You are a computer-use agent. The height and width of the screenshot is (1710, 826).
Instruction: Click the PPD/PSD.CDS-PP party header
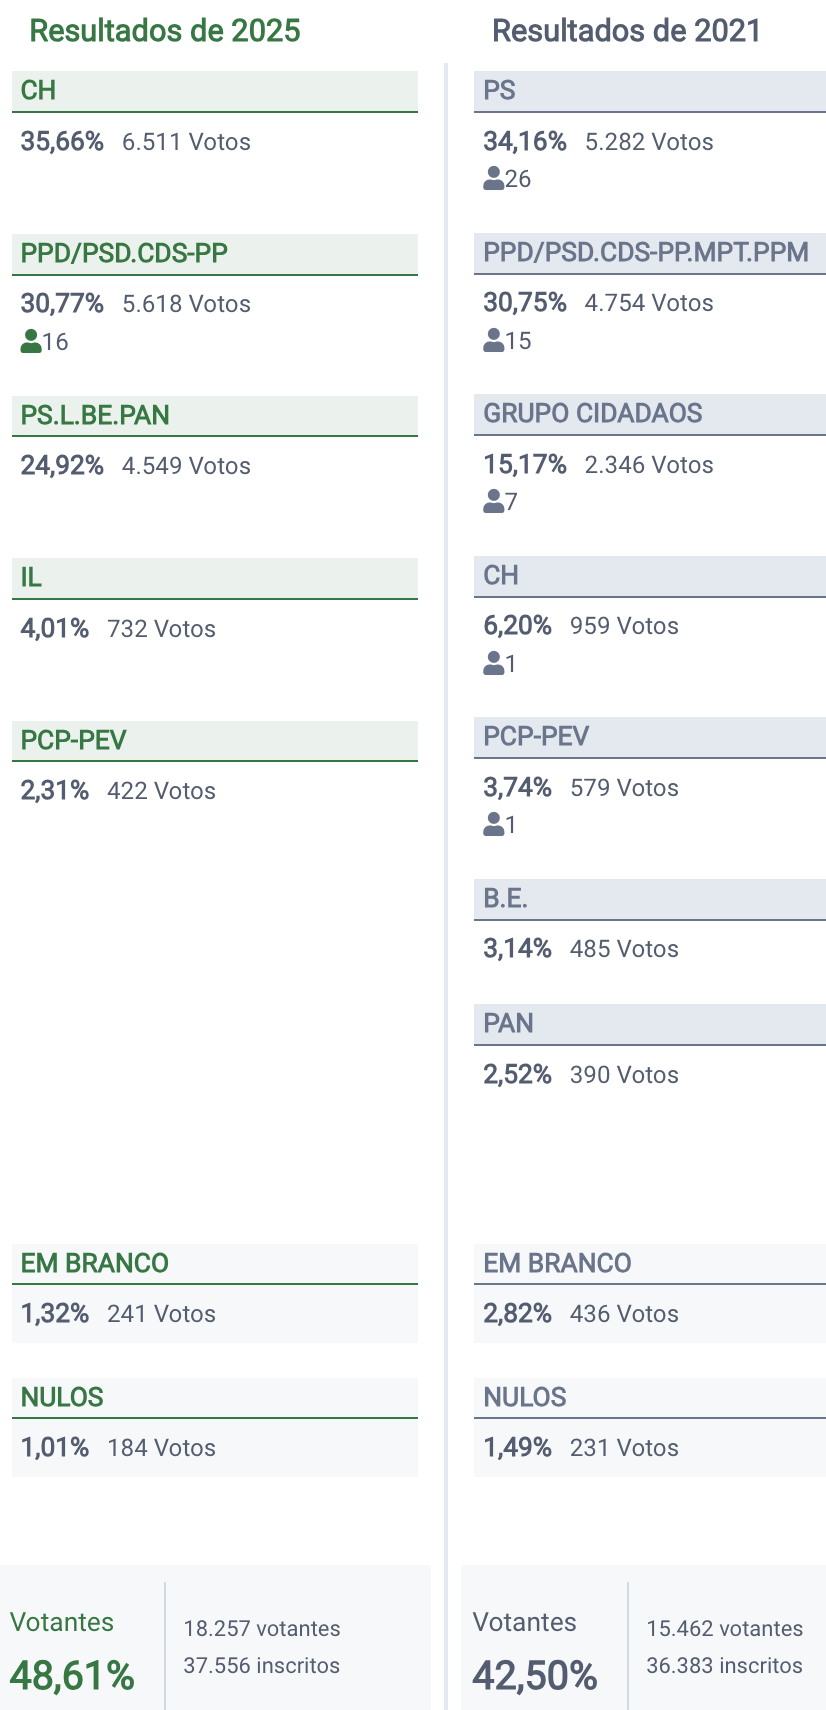(x=214, y=254)
